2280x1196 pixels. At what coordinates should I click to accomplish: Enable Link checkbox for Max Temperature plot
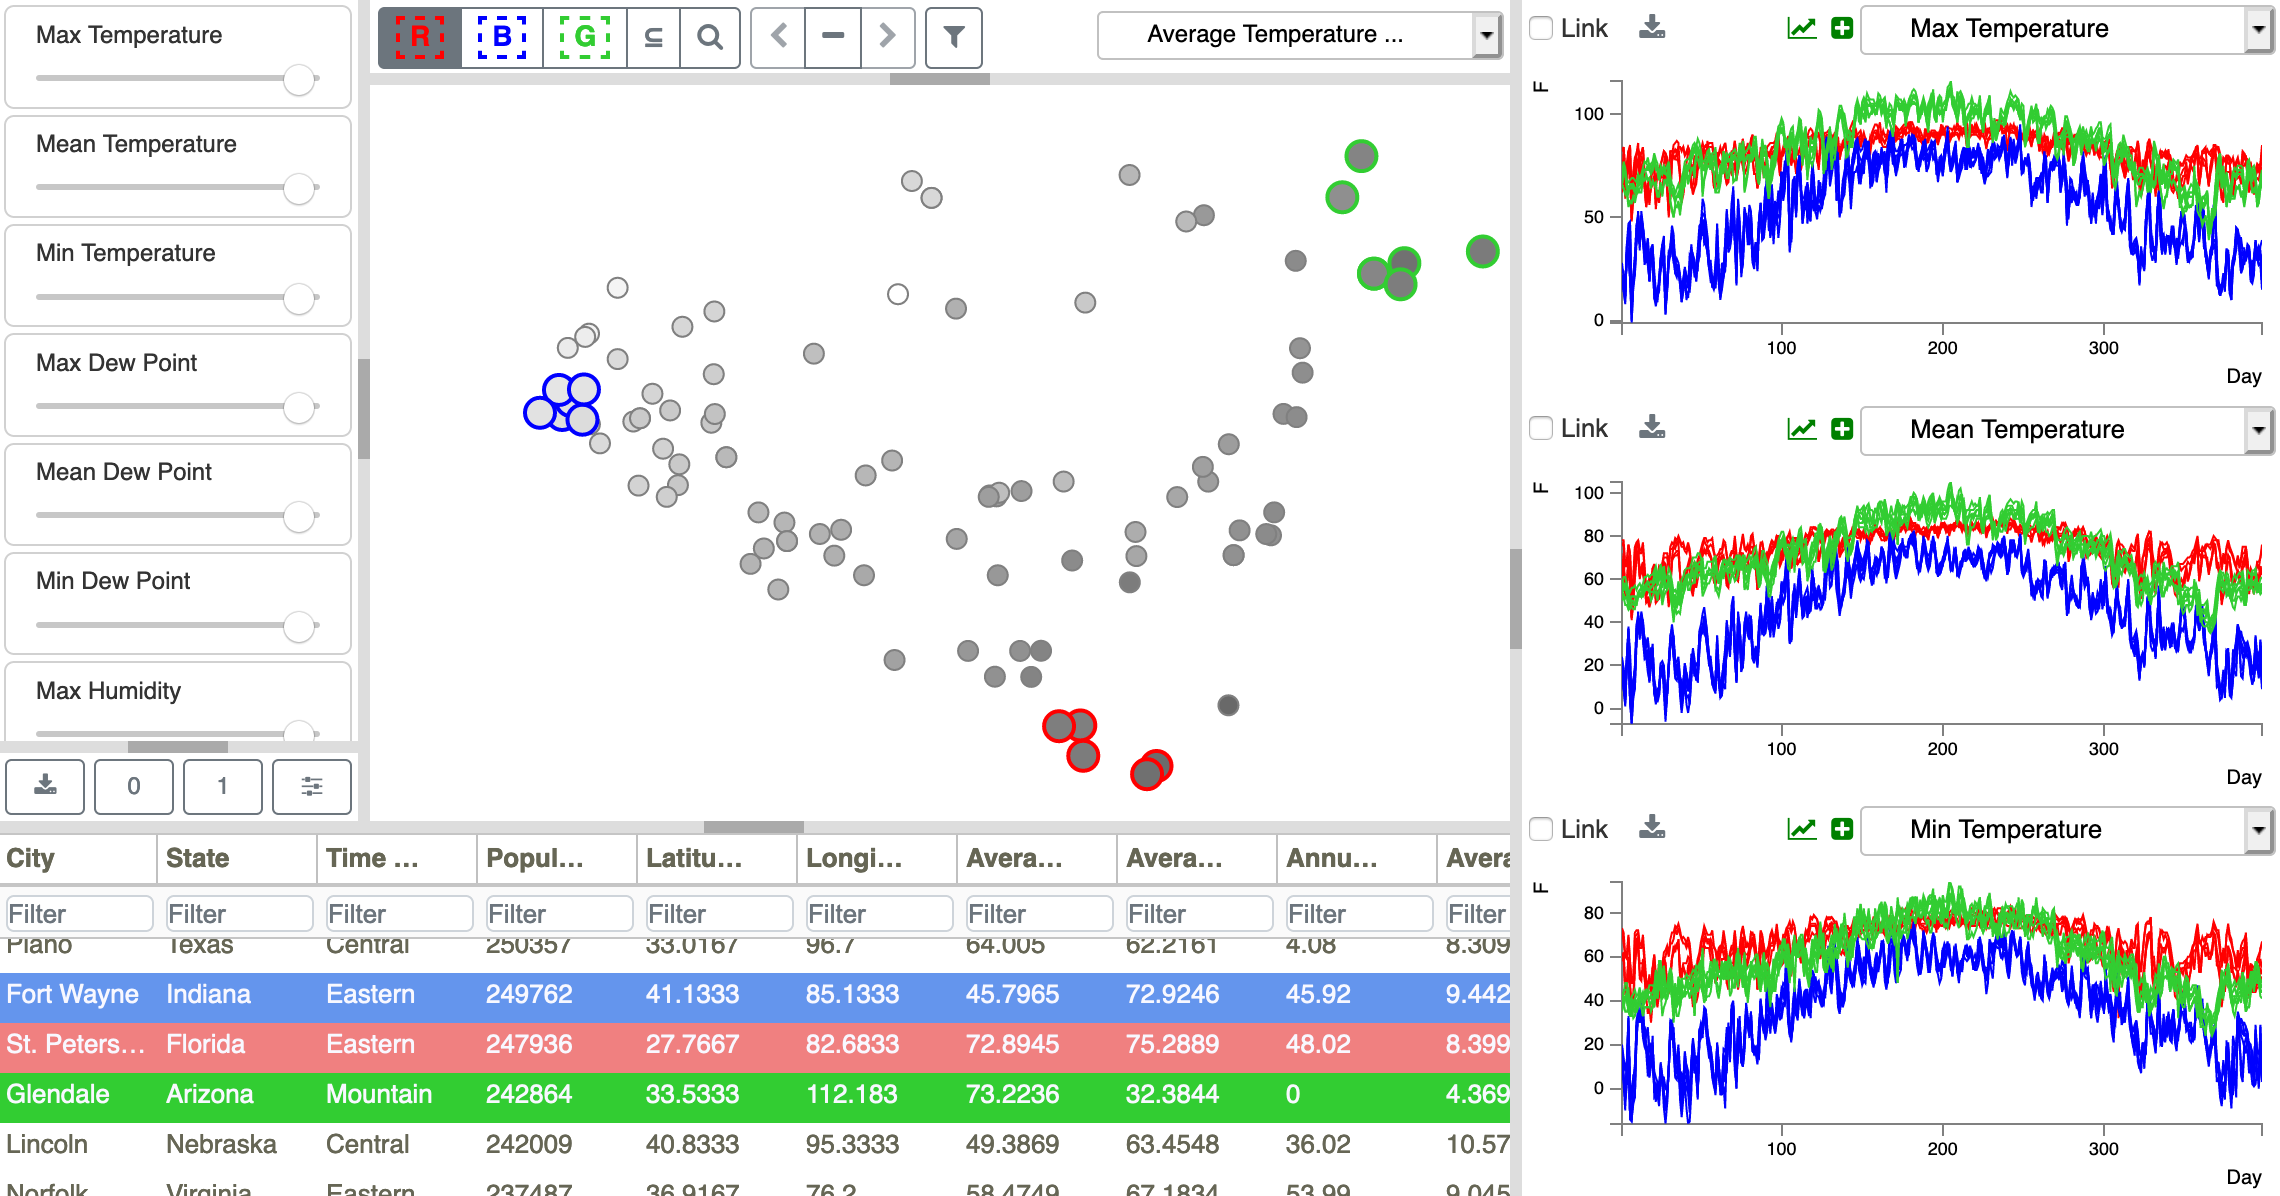pyautogui.click(x=1542, y=28)
